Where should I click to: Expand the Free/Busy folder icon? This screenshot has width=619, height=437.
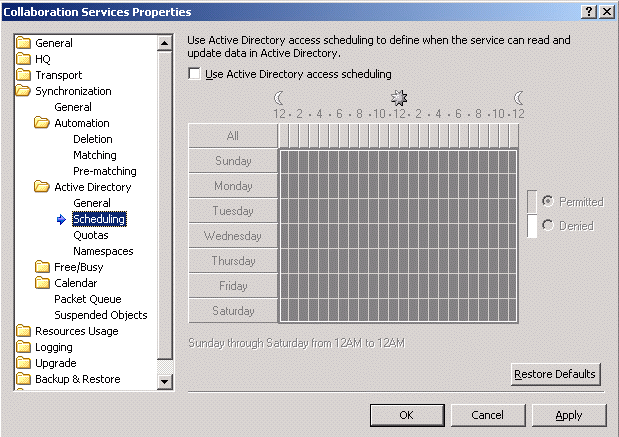pos(42,267)
